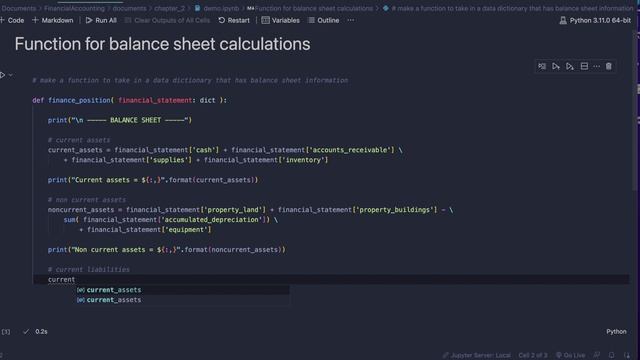Click Clear Outputs of All Cells

coord(167,20)
